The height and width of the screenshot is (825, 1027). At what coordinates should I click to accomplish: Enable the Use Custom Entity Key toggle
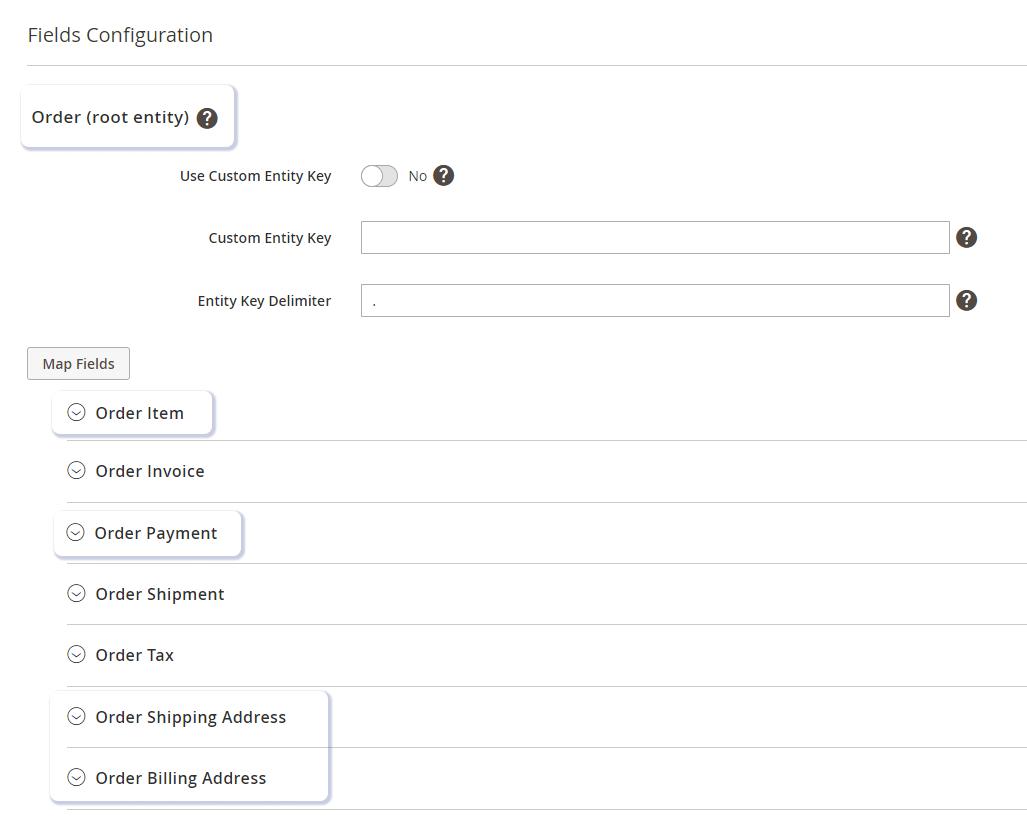click(379, 175)
